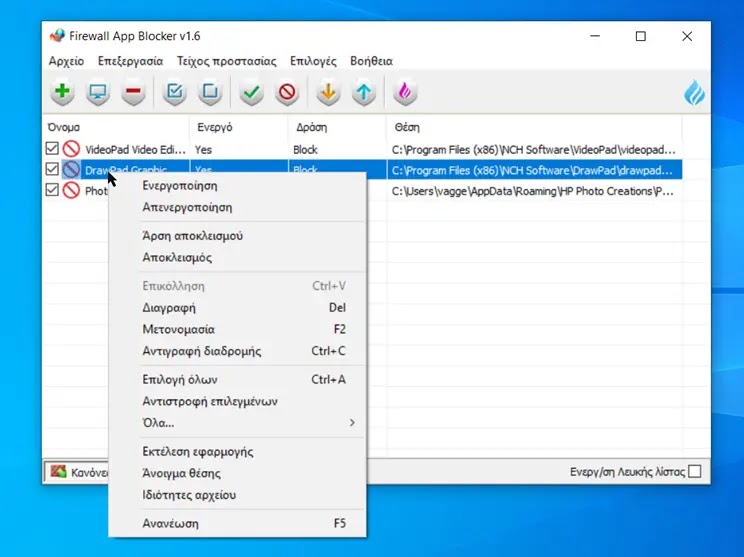This screenshot has height=557, width=744.
Task: Click the monitor Add process toolbar icon
Action: [x=98, y=92]
